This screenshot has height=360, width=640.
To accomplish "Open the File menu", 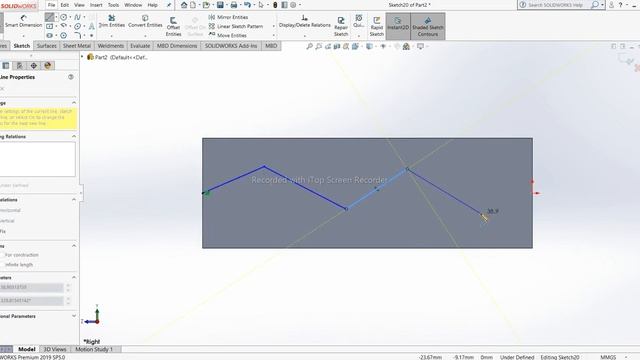I will coord(51,5).
